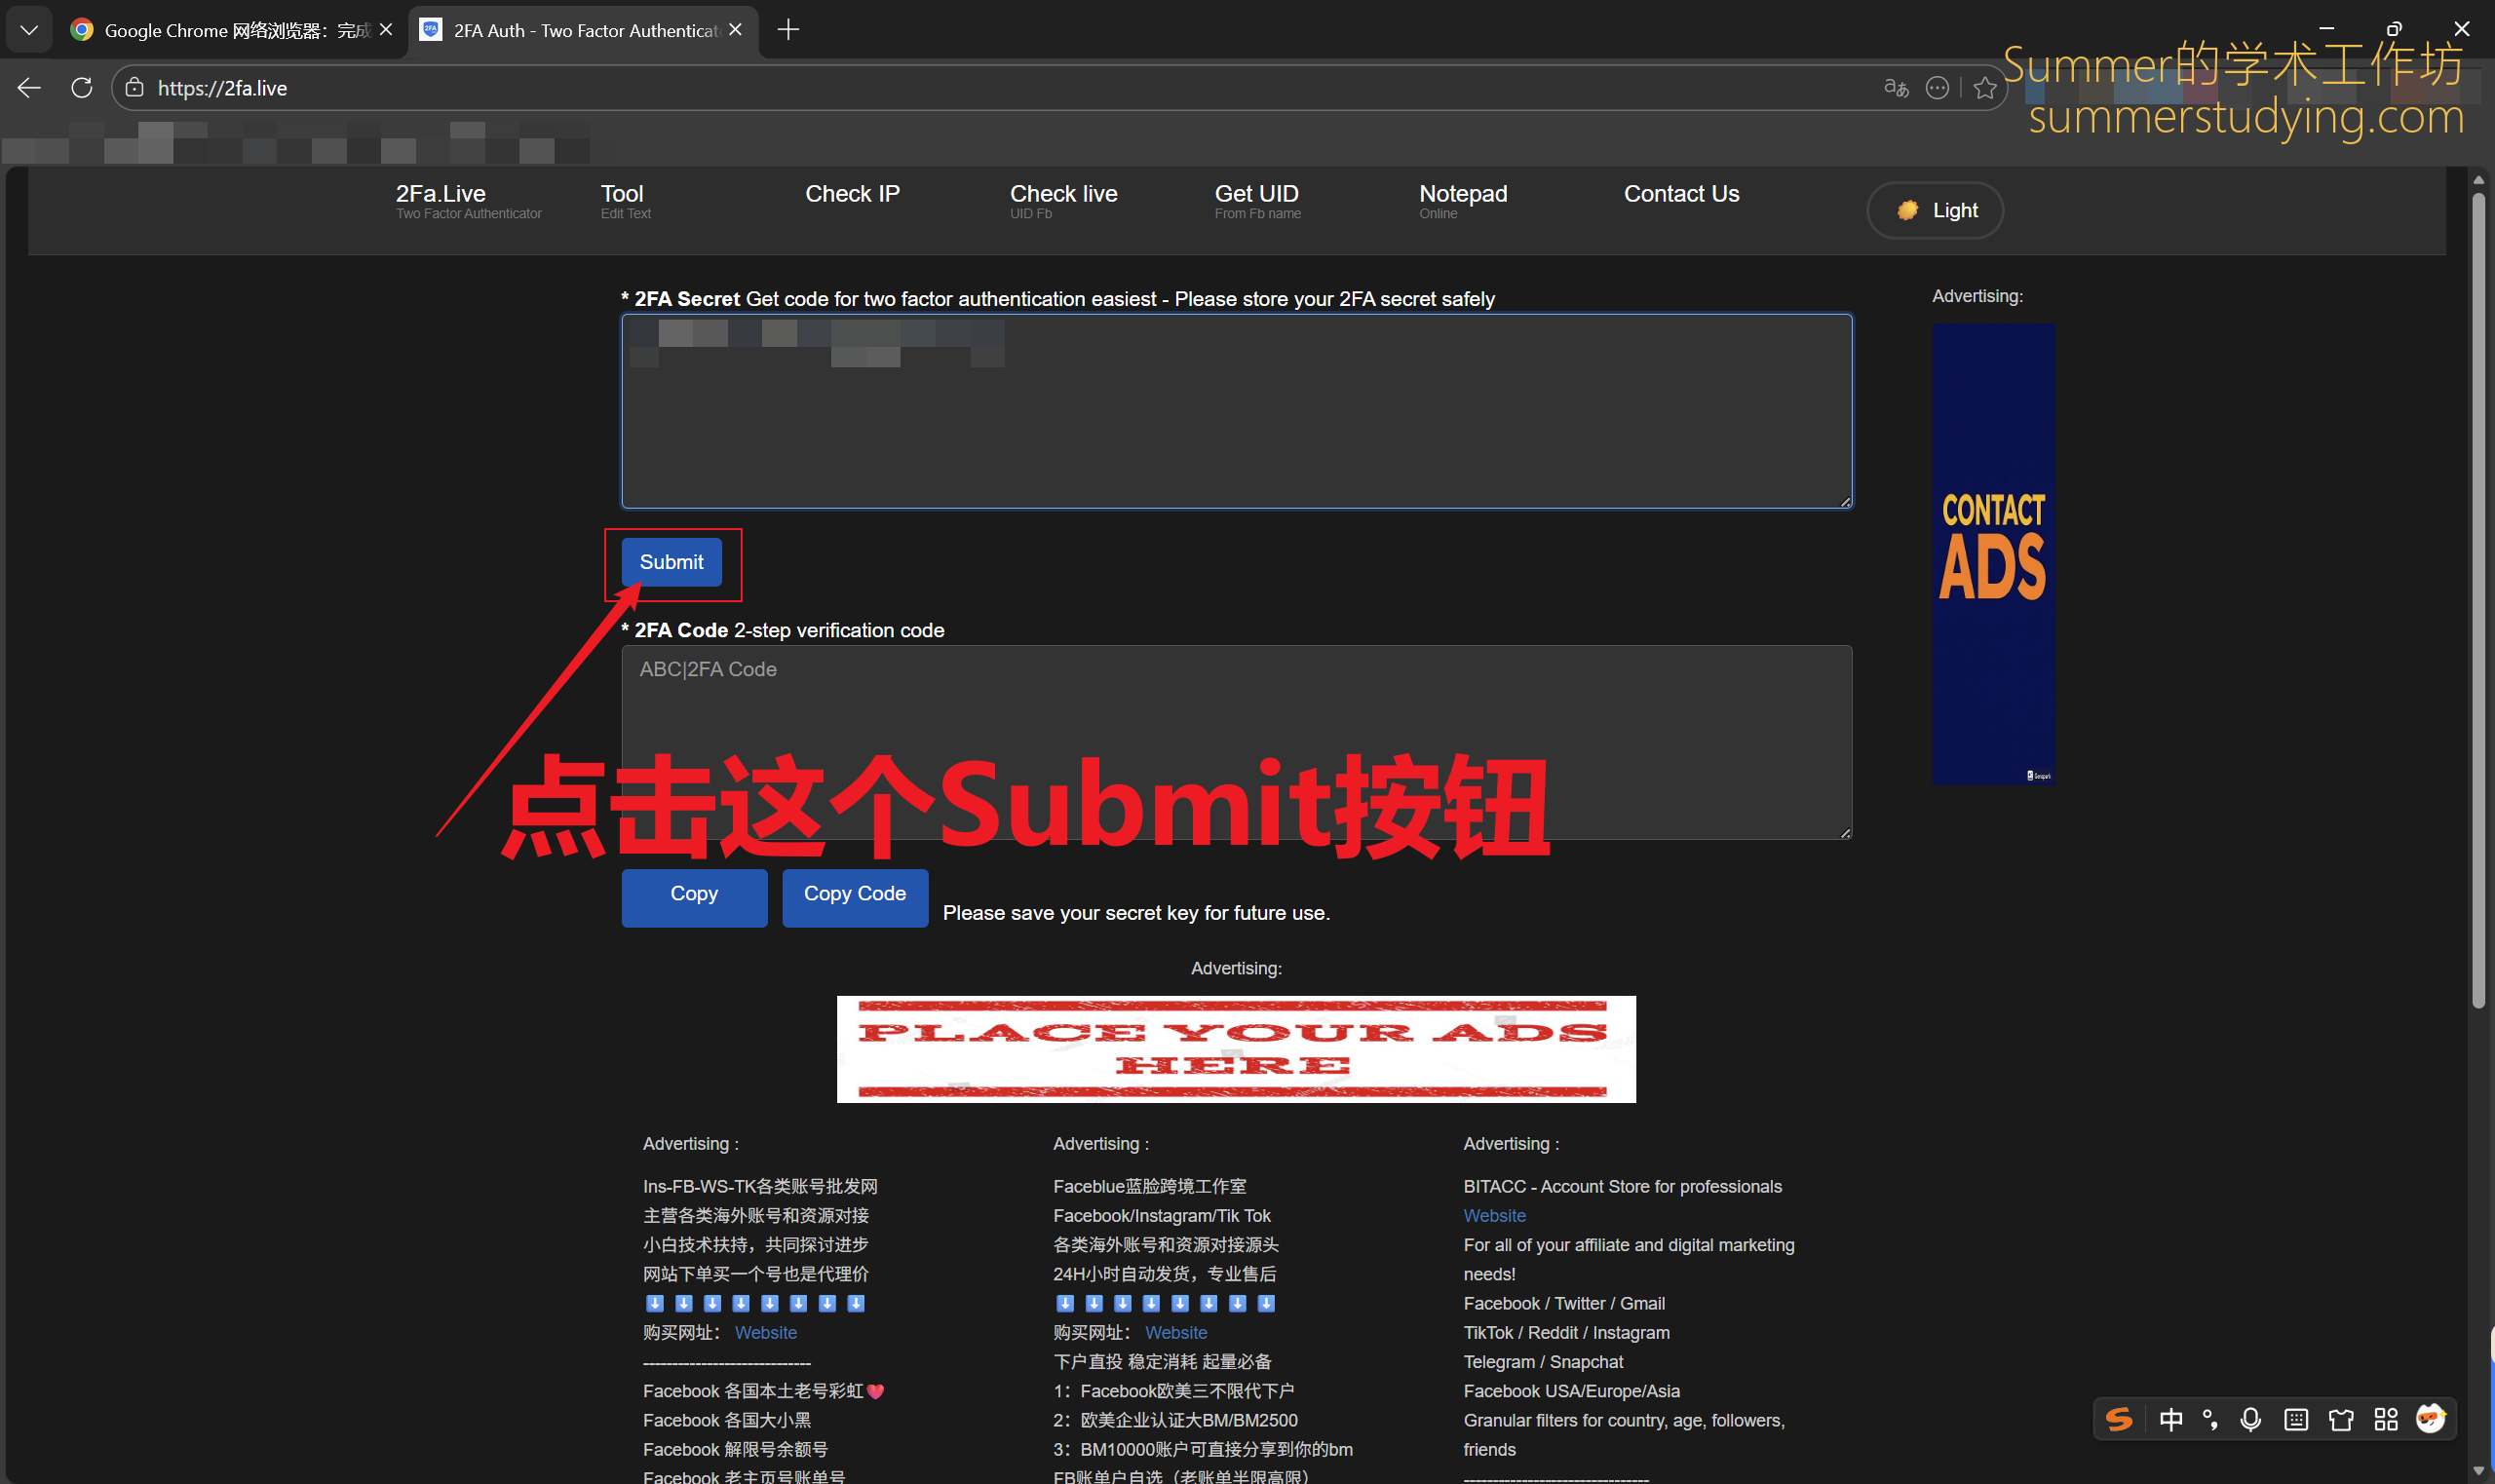
Task: Open the Tool Edit Text menu
Action: (624, 200)
